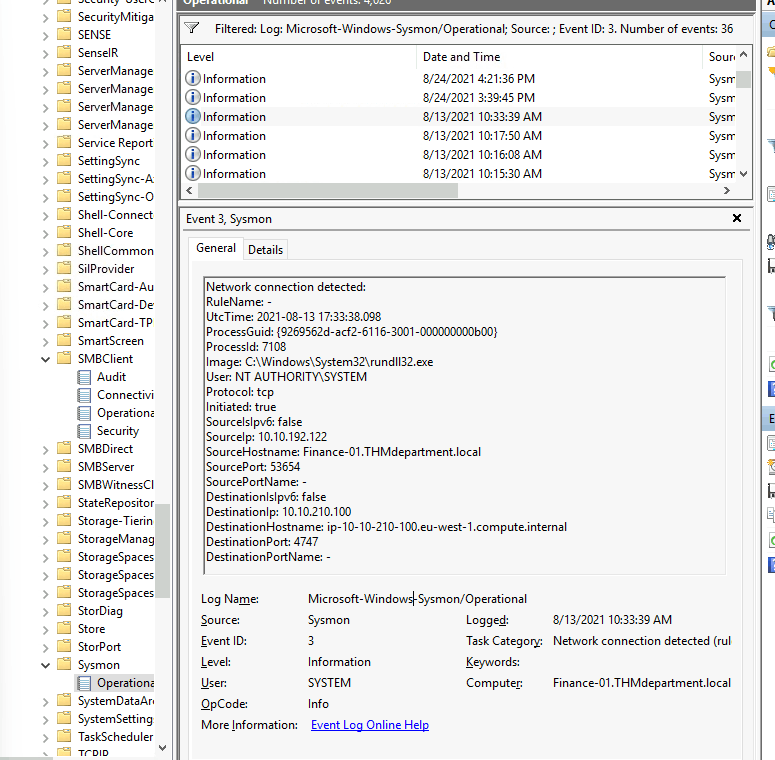
Task: Close the Event 3 preview pane
Action: [736, 218]
